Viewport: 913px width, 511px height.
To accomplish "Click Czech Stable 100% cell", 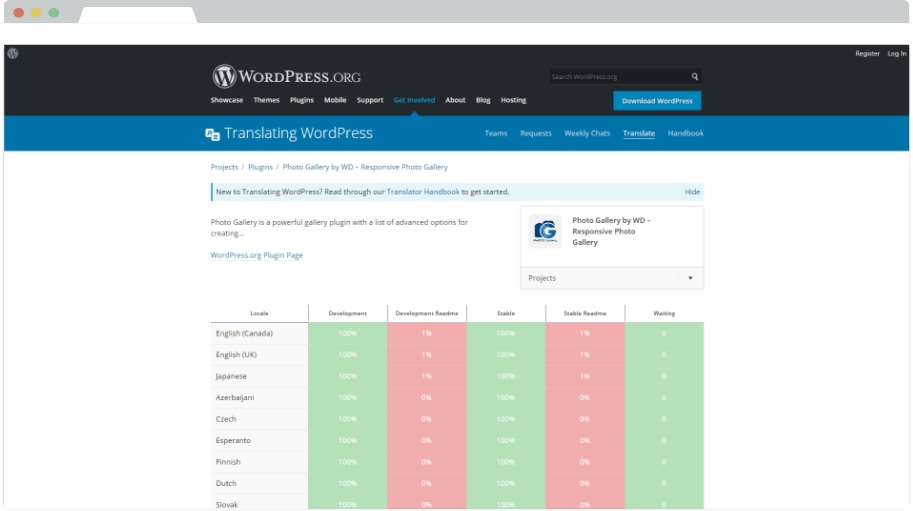I will click(x=506, y=419).
